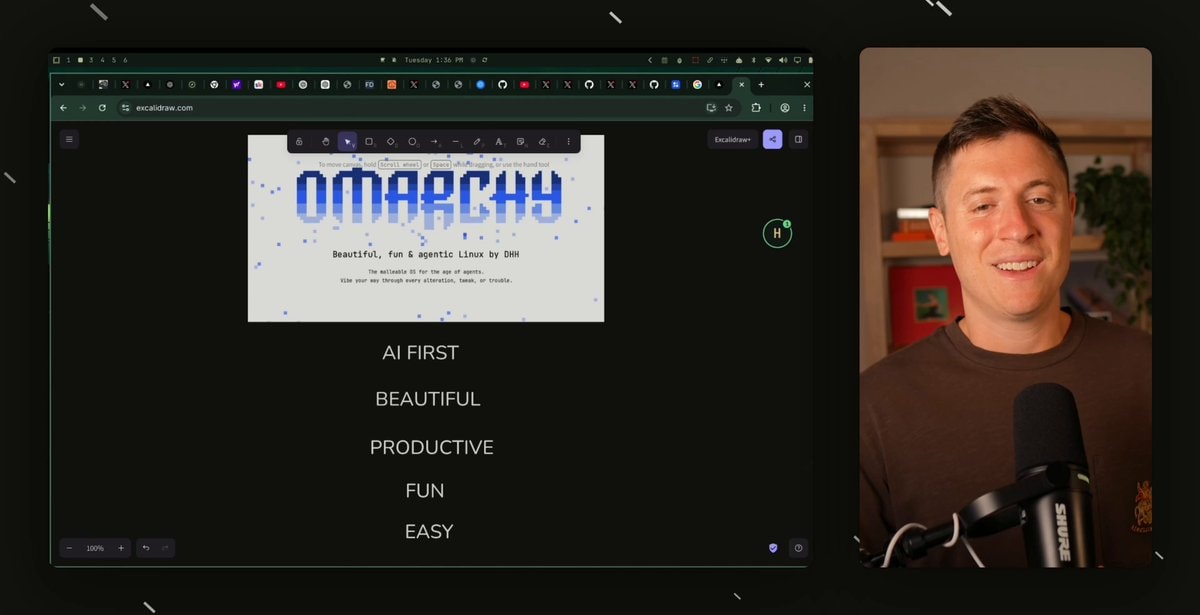Reload the excalidraw.com page
This screenshot has height=615, width=1200.
pyautogui.click(x=102, y=108)
